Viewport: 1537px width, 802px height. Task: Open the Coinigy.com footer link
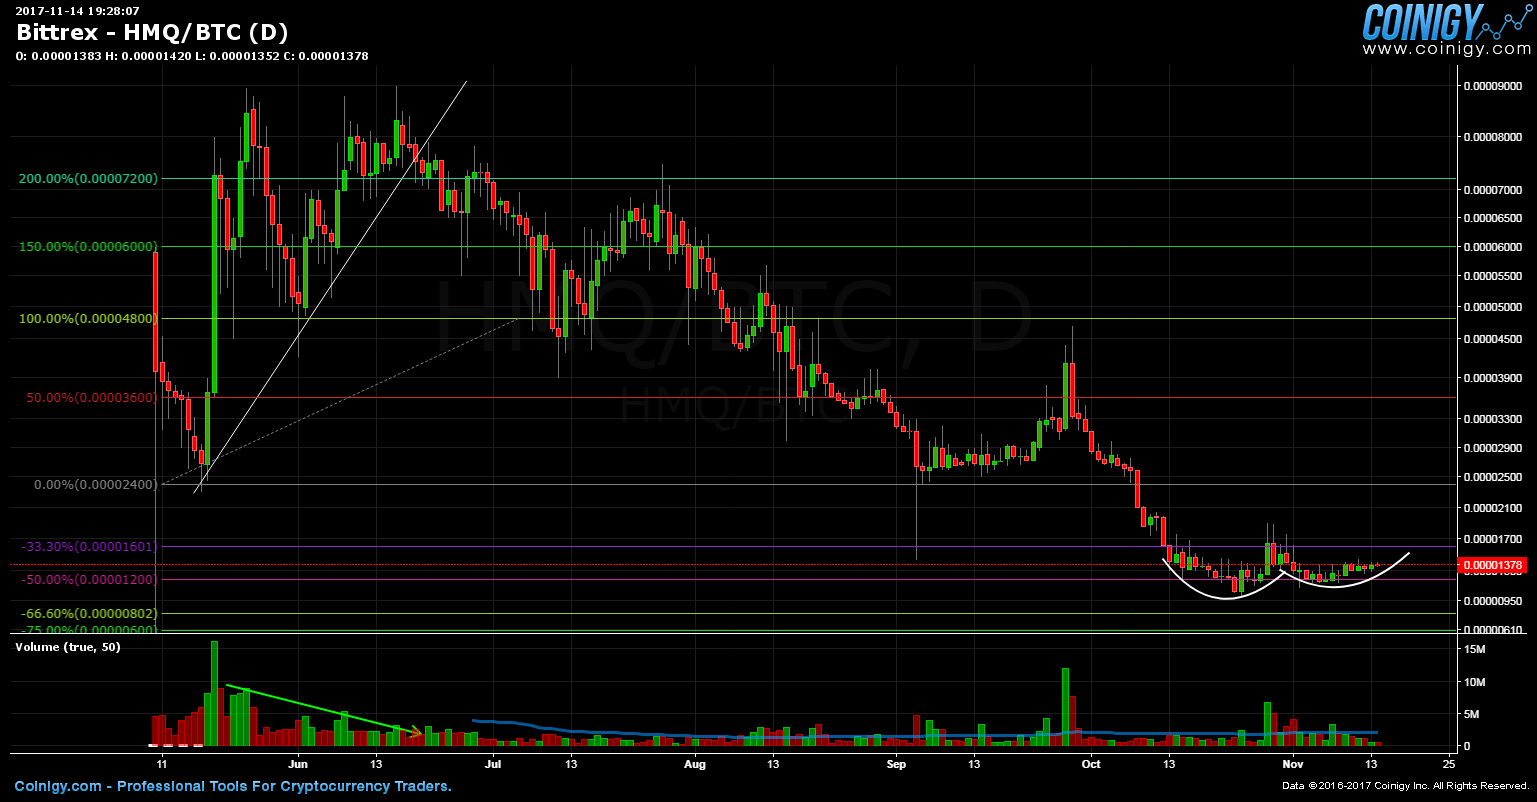233,786
